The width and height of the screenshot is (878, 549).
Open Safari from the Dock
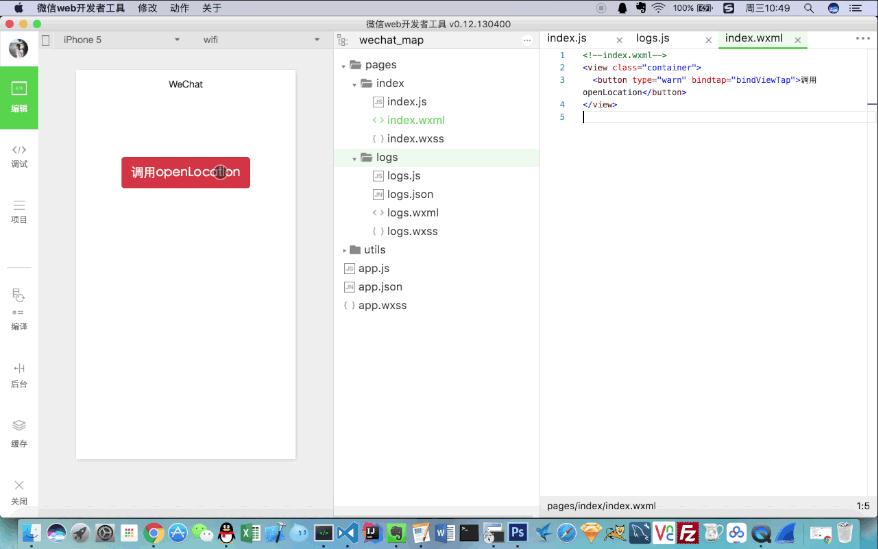pos(567,533)
